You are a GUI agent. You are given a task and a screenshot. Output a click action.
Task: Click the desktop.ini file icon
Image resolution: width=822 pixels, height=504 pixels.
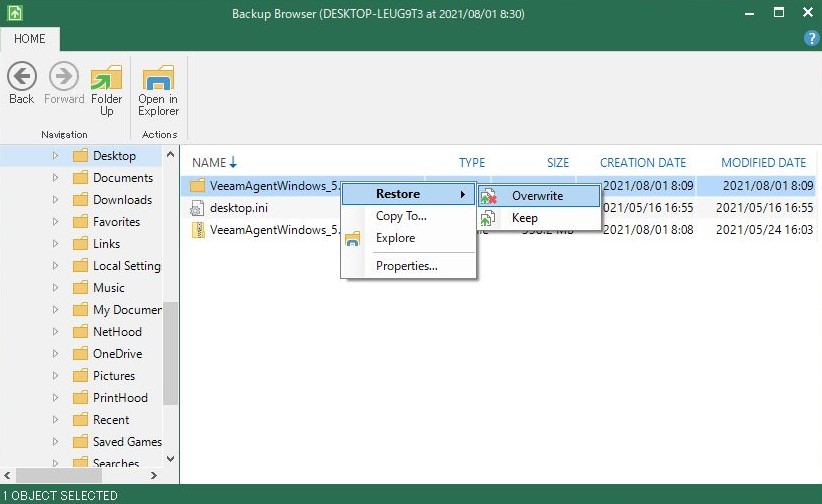click(x=197, y=208)
